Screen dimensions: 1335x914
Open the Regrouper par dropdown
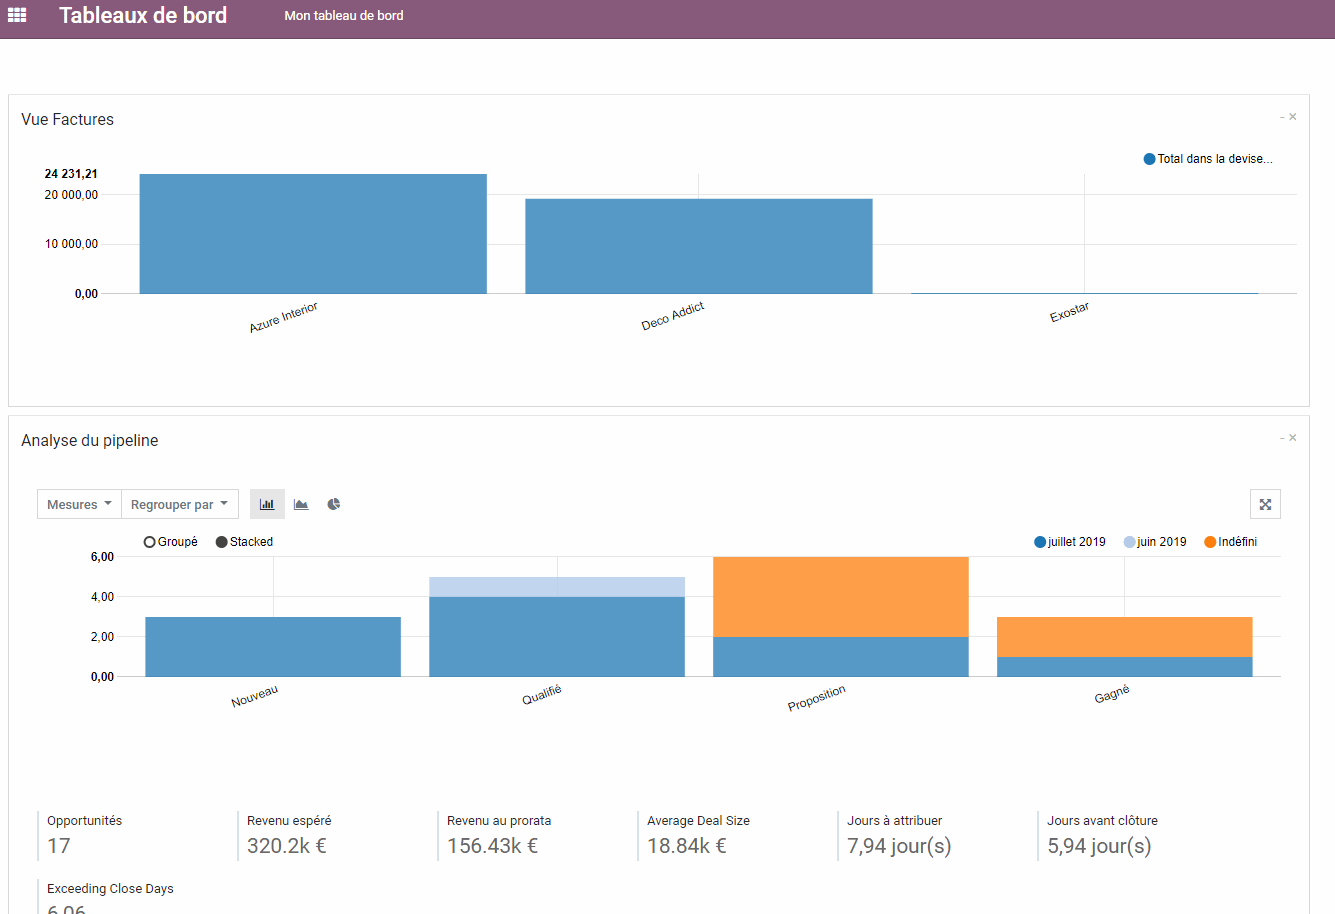point(180,504)
